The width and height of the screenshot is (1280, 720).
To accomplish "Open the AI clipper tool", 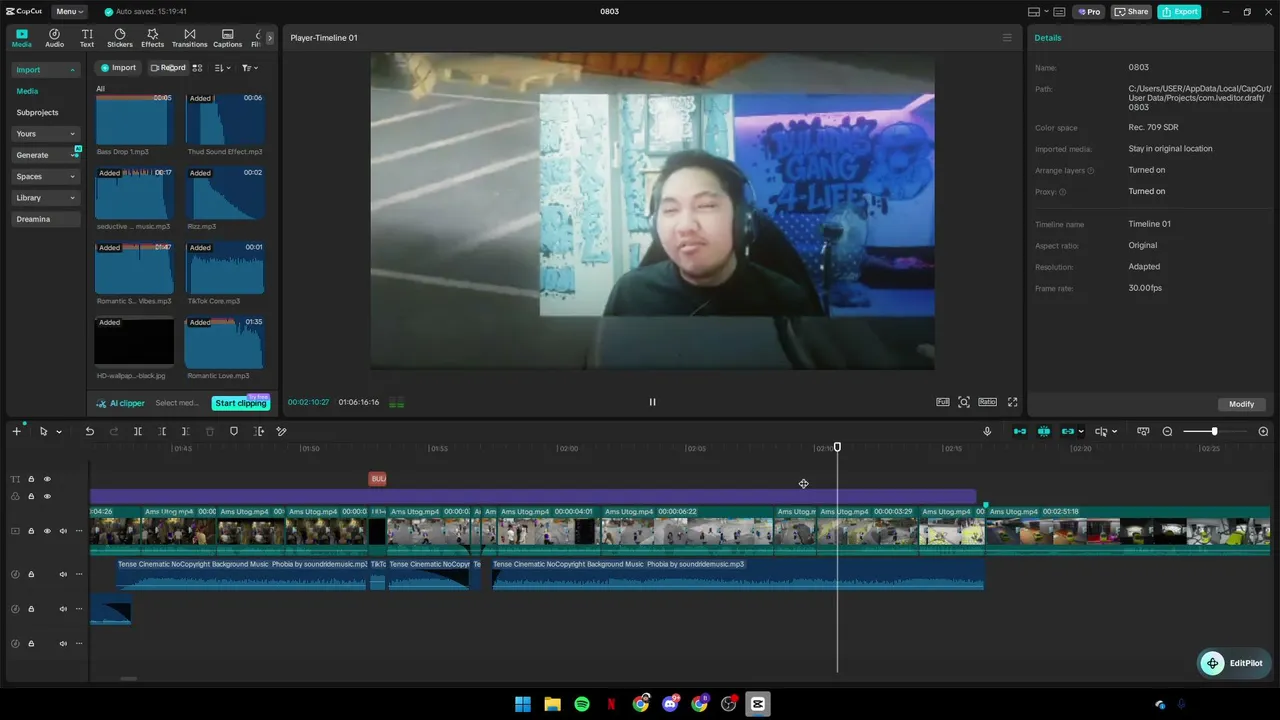I will click(x=120, y=403).
